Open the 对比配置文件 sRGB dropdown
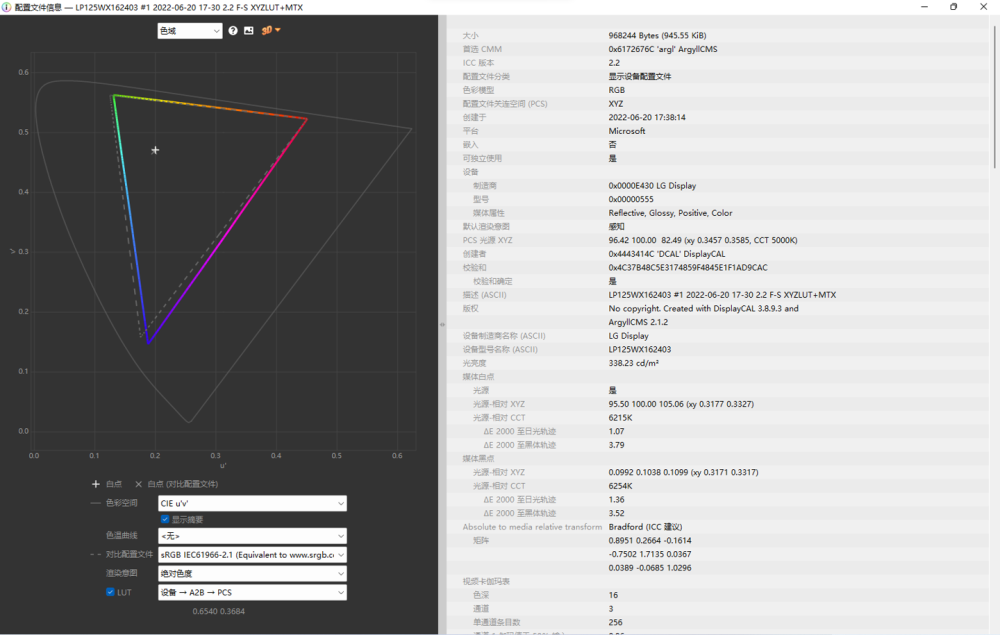 tap(252, 554)
